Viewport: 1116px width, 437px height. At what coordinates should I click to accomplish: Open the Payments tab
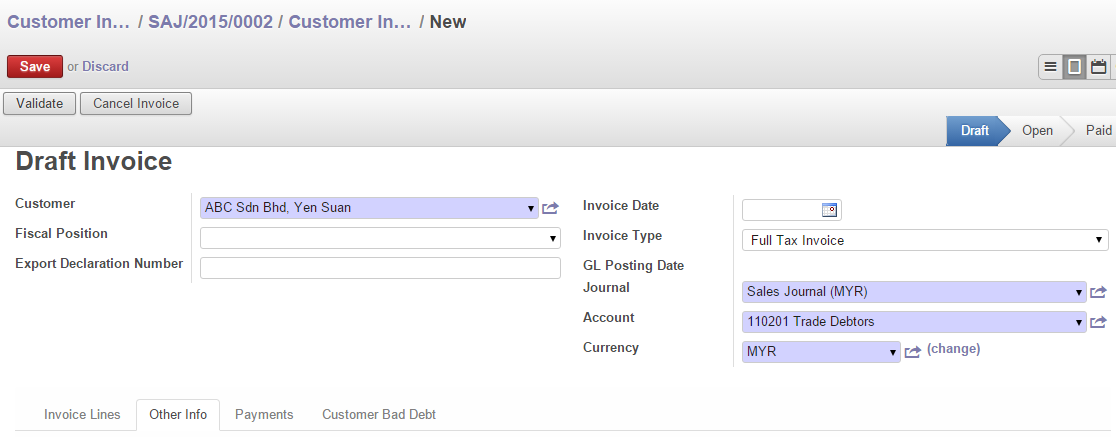pos(264,415)
